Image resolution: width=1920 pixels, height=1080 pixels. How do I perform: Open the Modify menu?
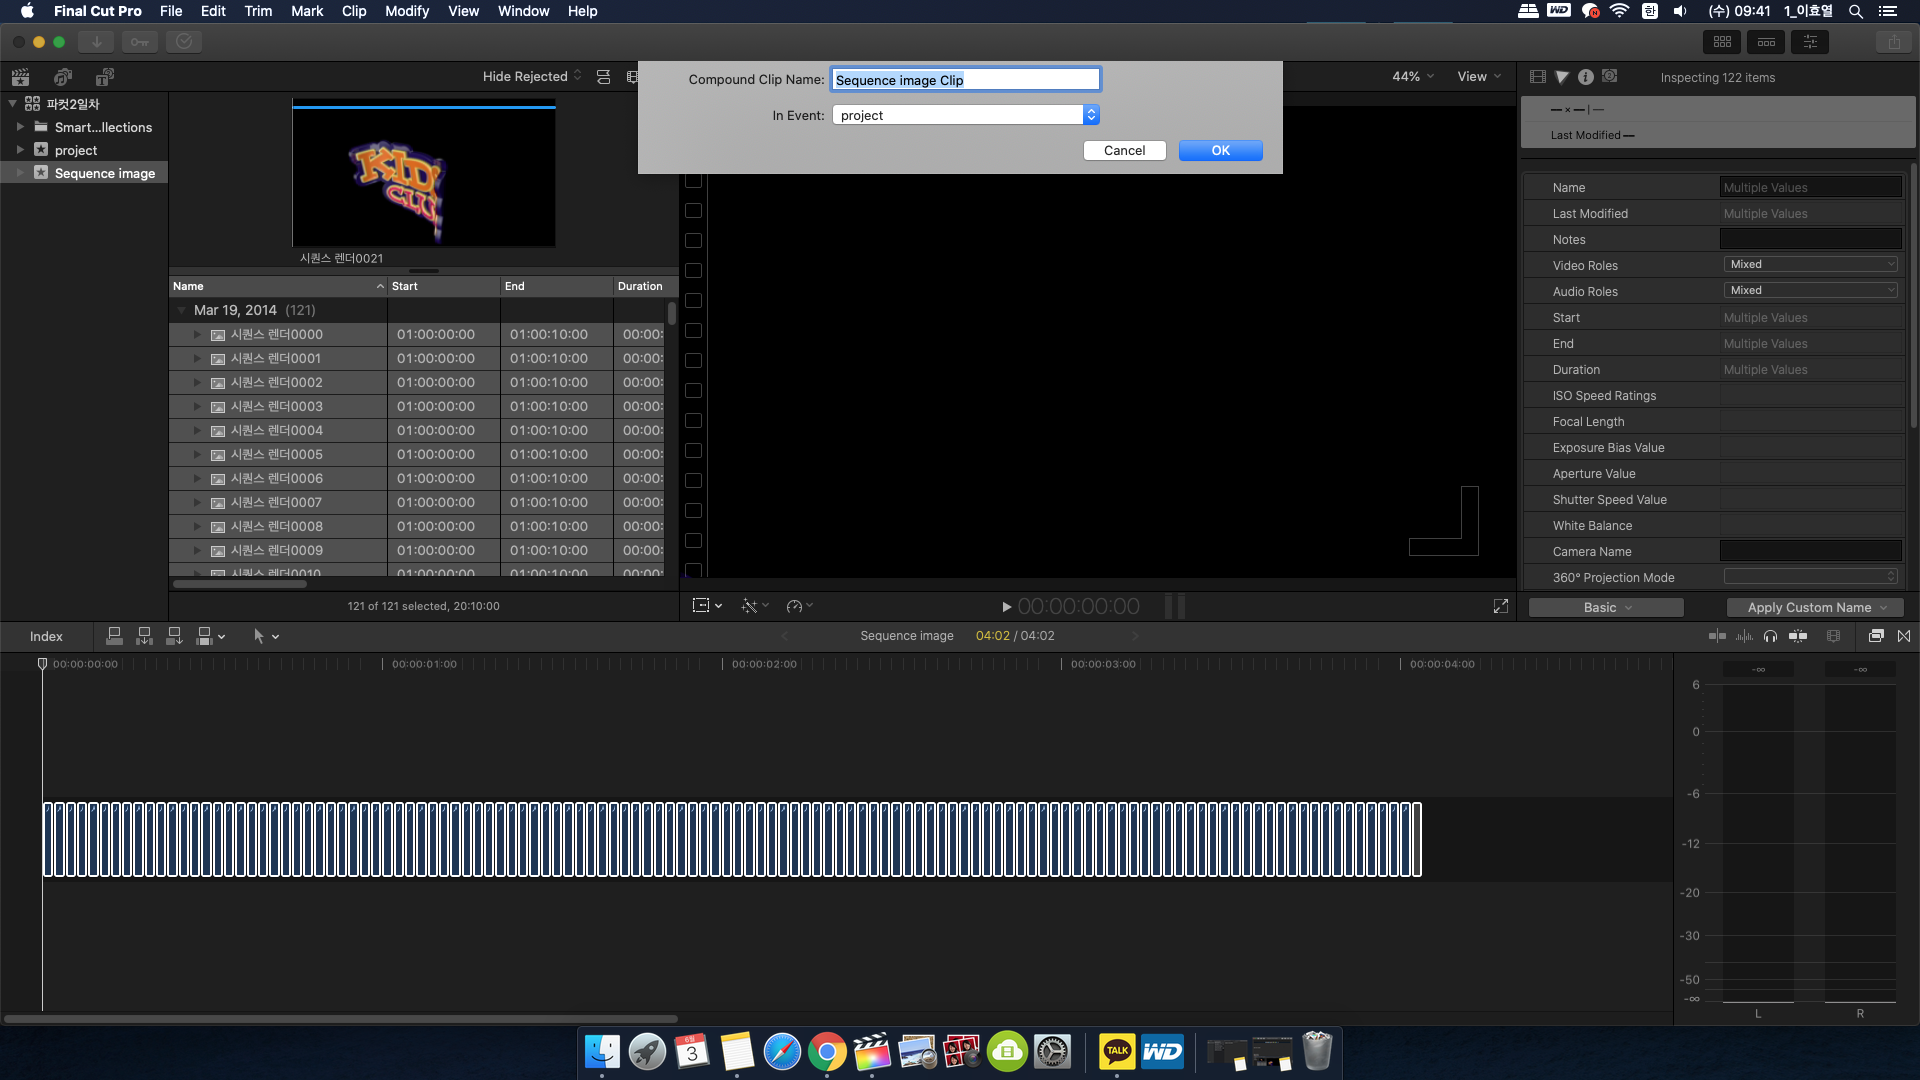[406, 11]
